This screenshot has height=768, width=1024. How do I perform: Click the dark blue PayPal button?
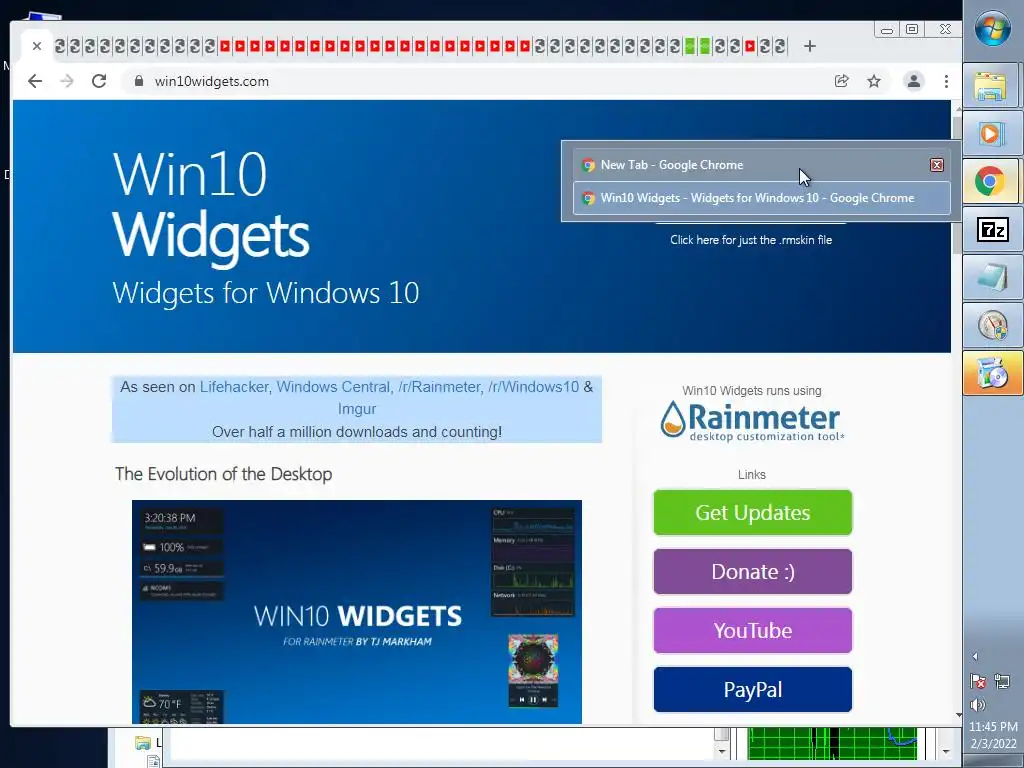pyautogui.click(x=752, y=690)
